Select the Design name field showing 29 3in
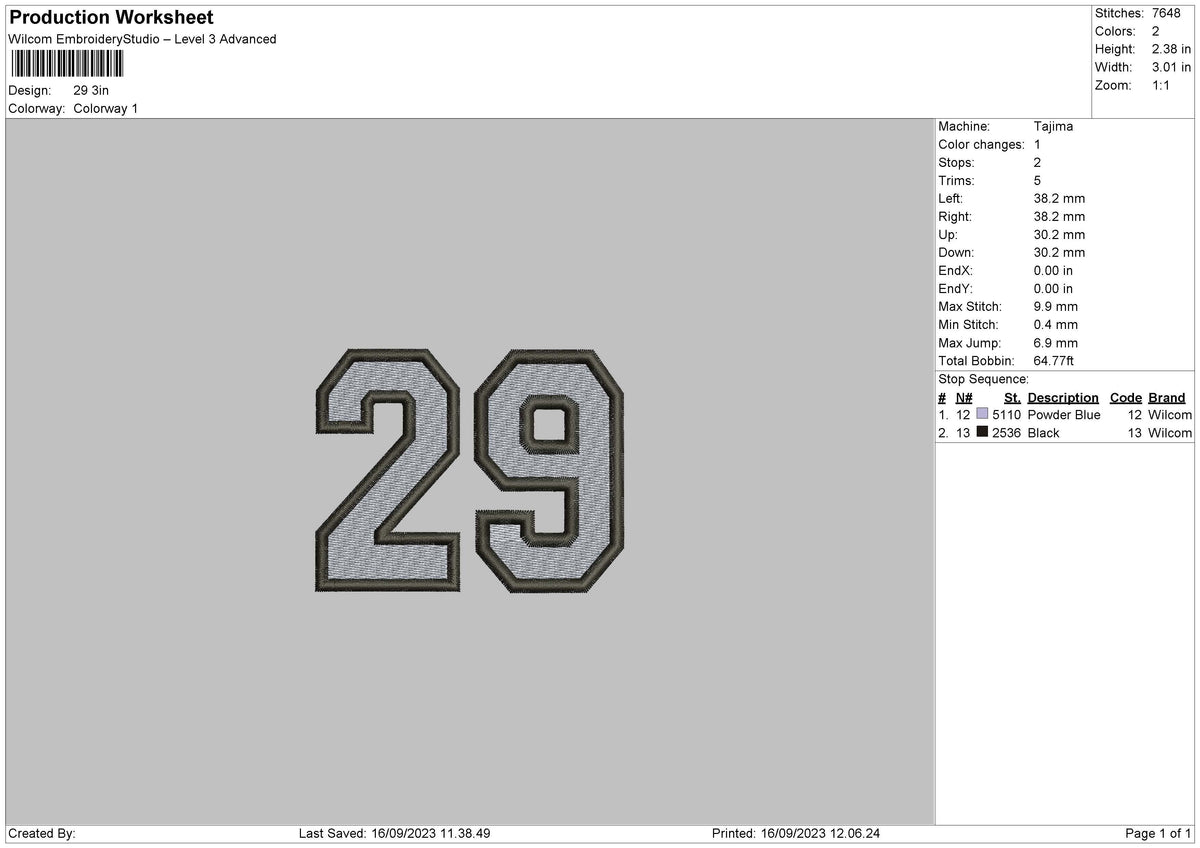 pyautogui.click(x=92, y=90)
